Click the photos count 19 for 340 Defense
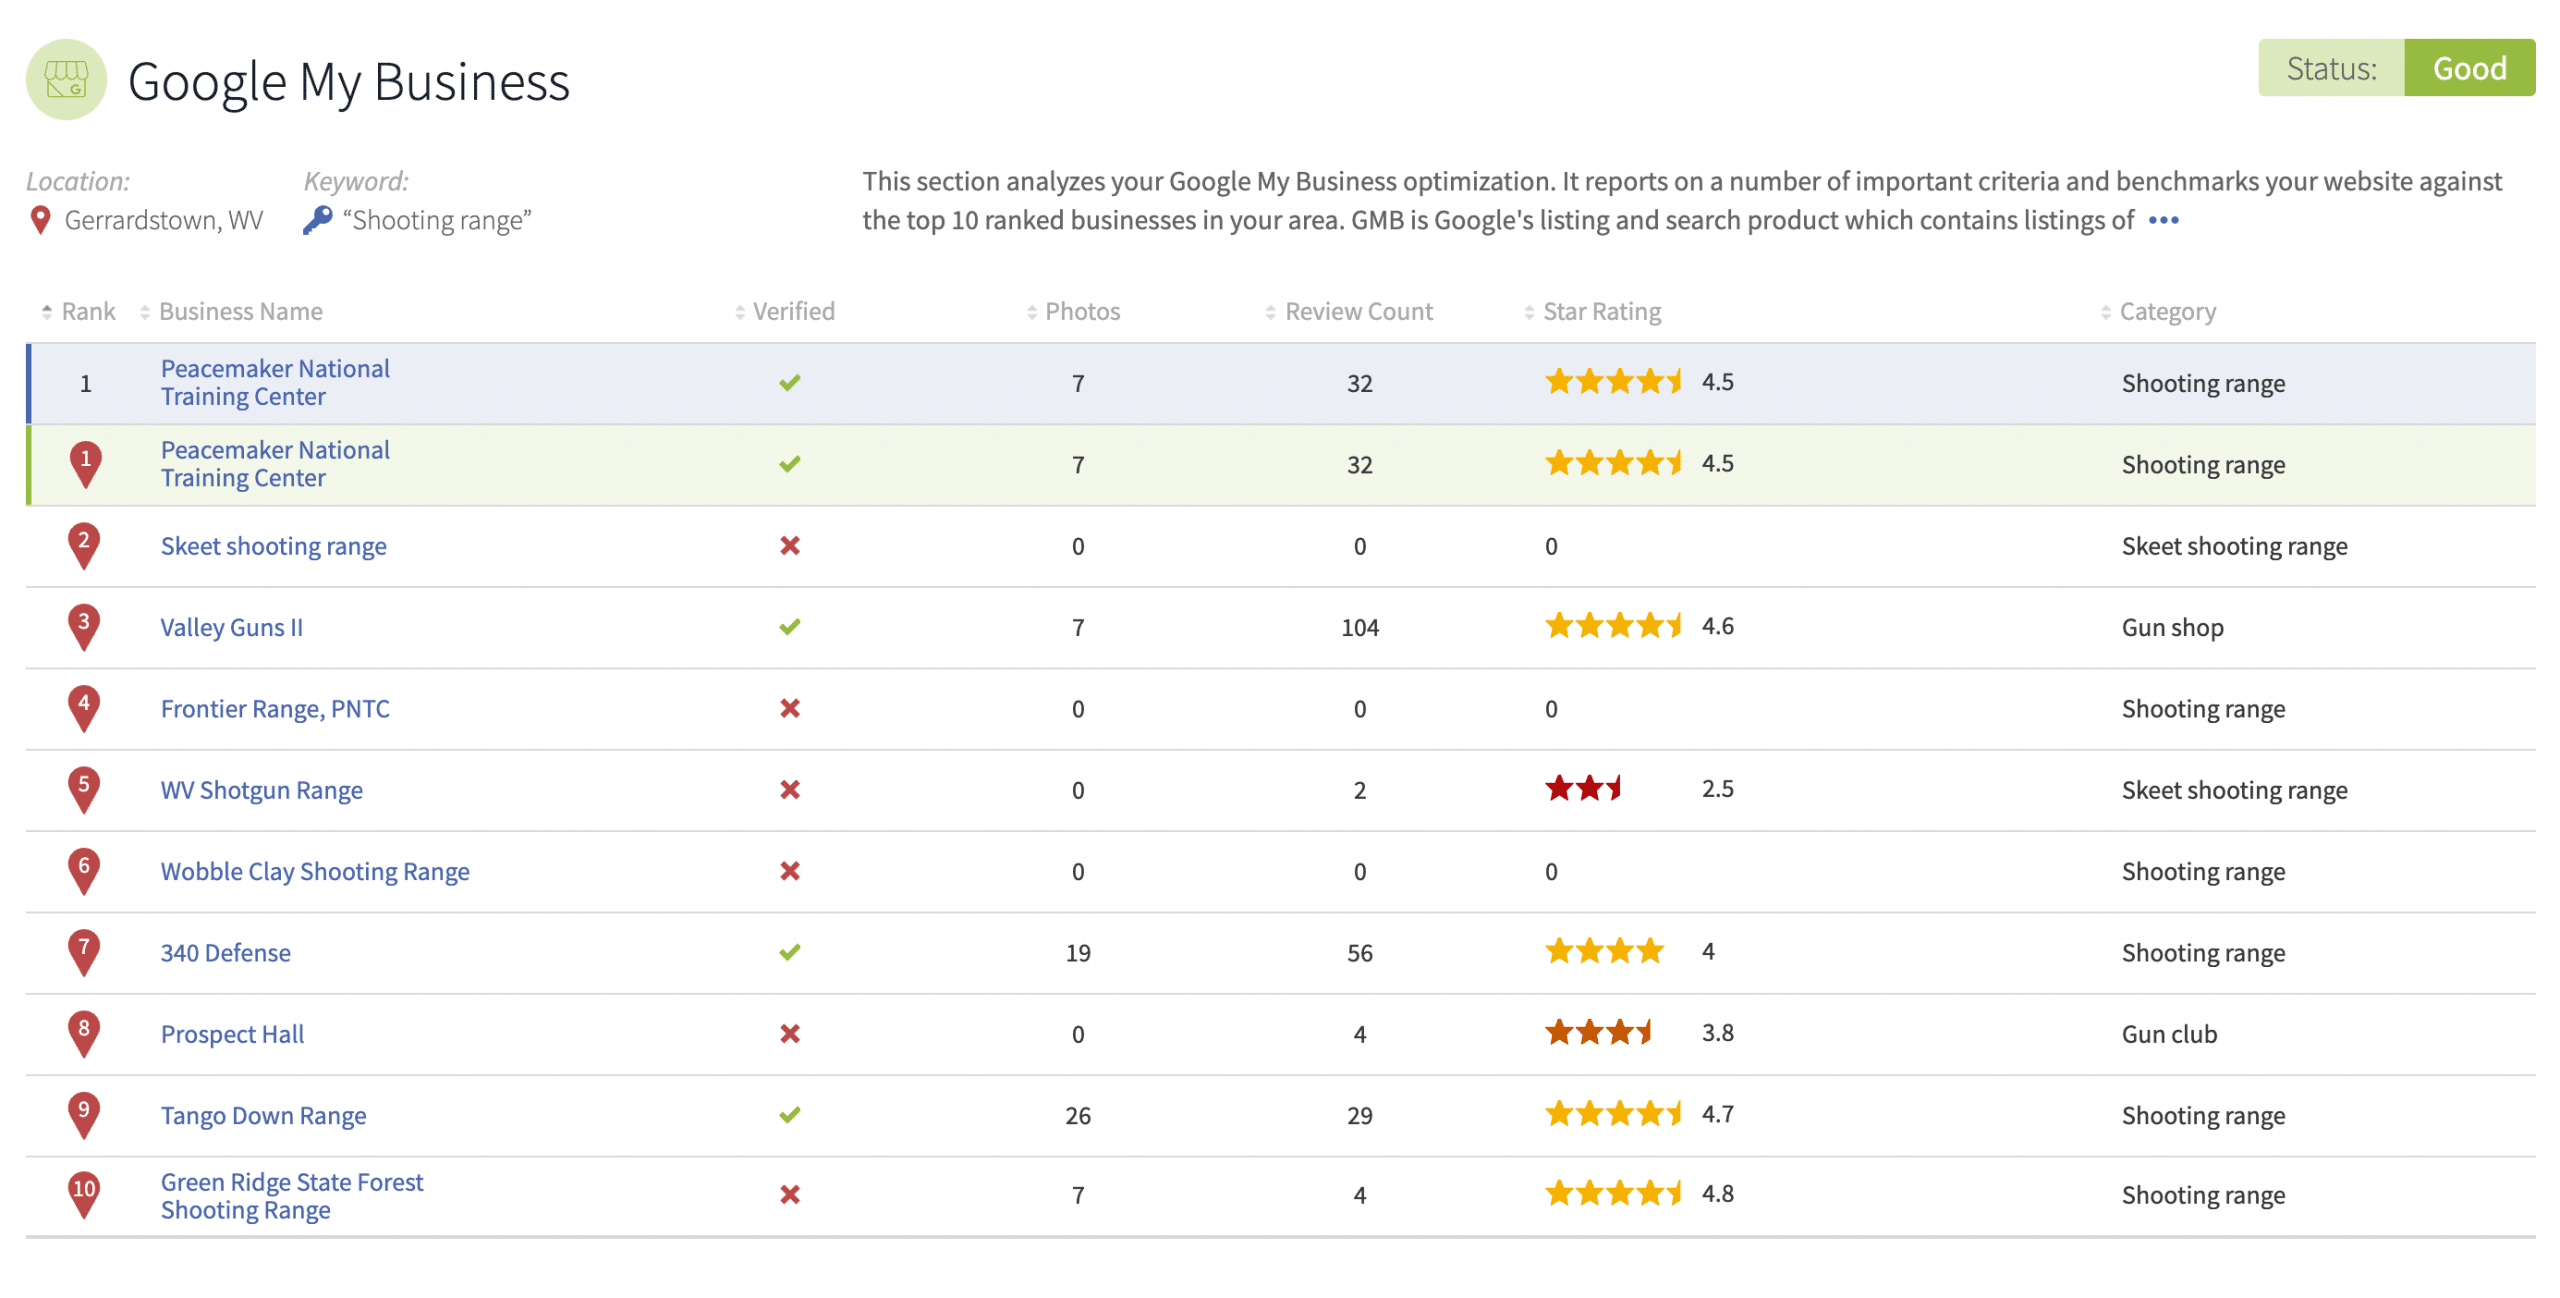Viewport: 2560px width, 1298px height. (x=1077, y=953)
